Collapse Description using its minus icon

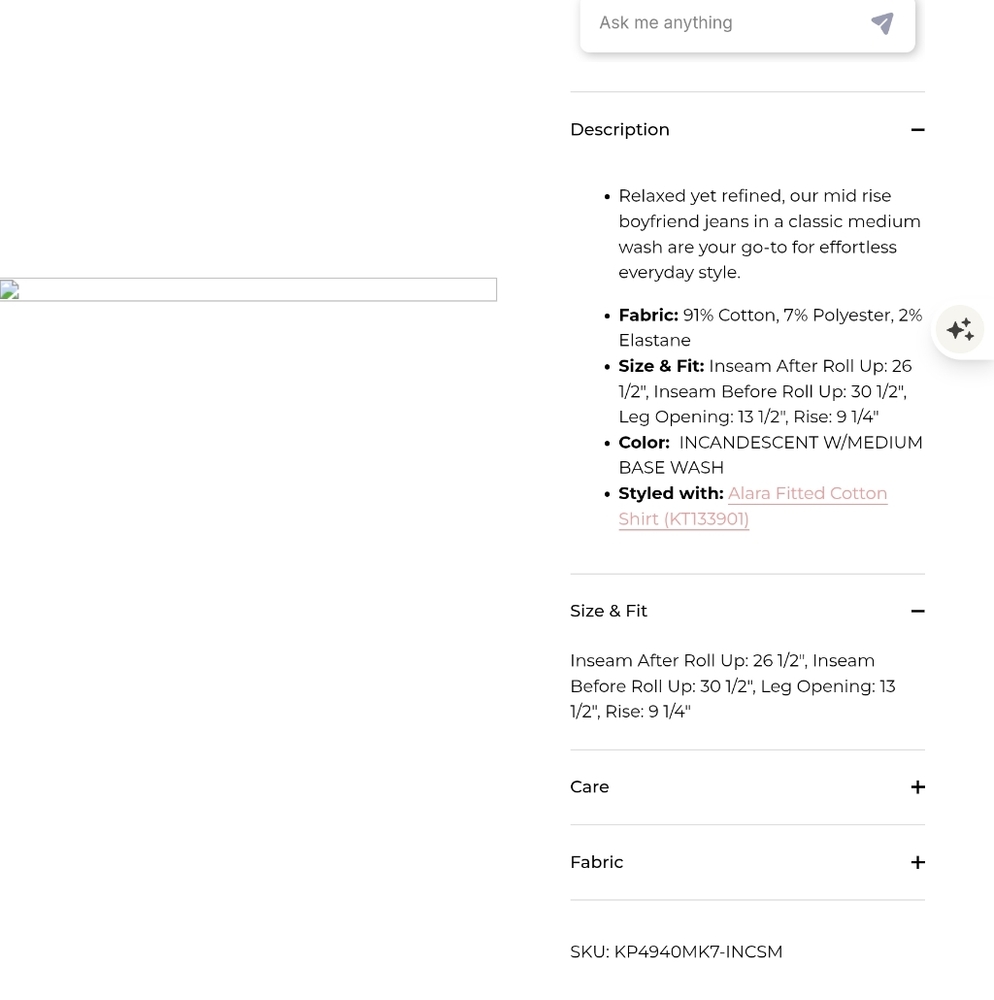point(917,130)
